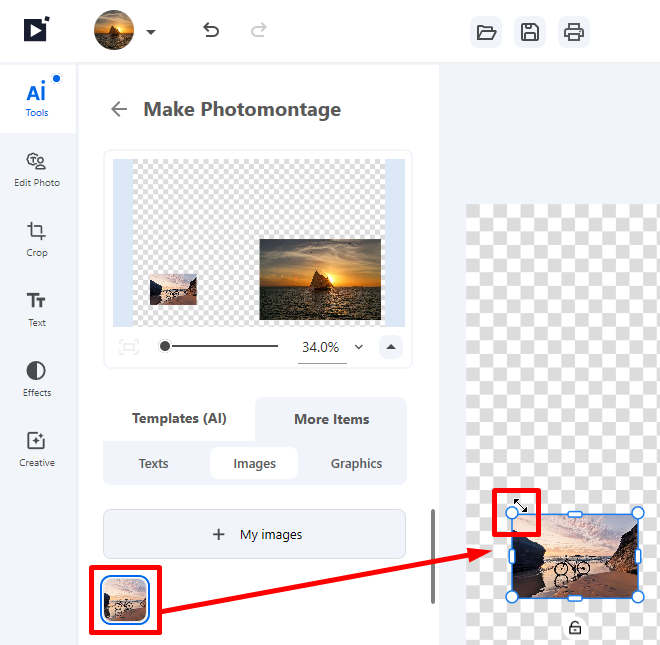The height and width of the screenshot is (645, 660).
Task: Click the bottom-right corner handle of the image
Action: [638, 597]
